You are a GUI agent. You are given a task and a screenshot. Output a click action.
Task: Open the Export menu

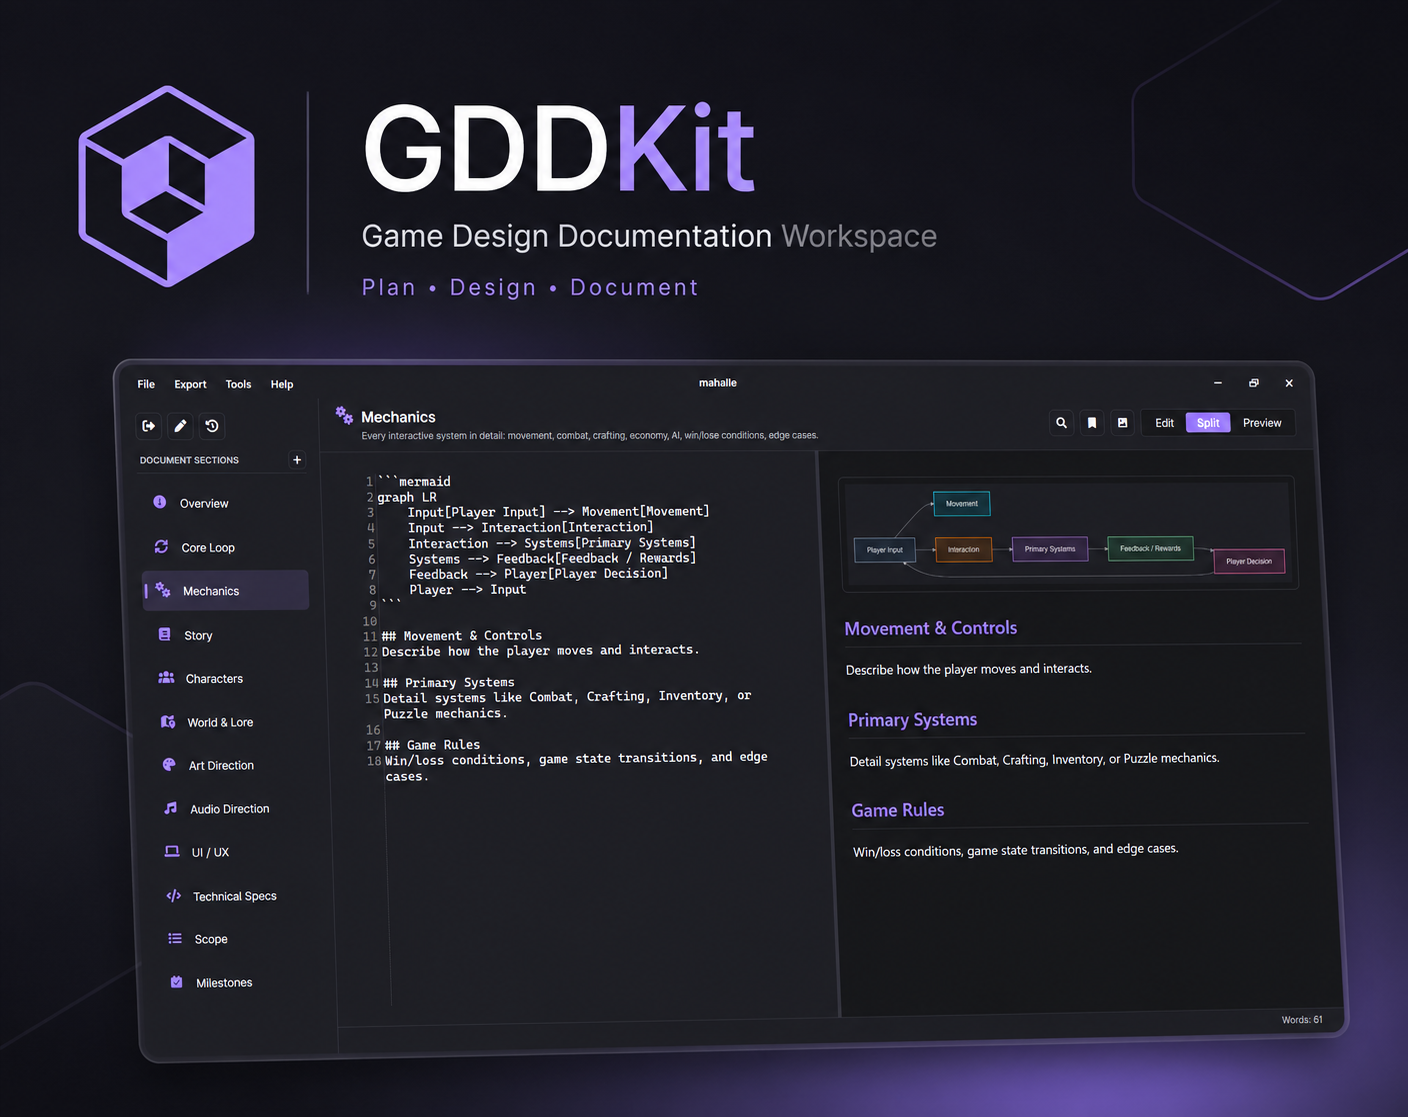[190, 384]
